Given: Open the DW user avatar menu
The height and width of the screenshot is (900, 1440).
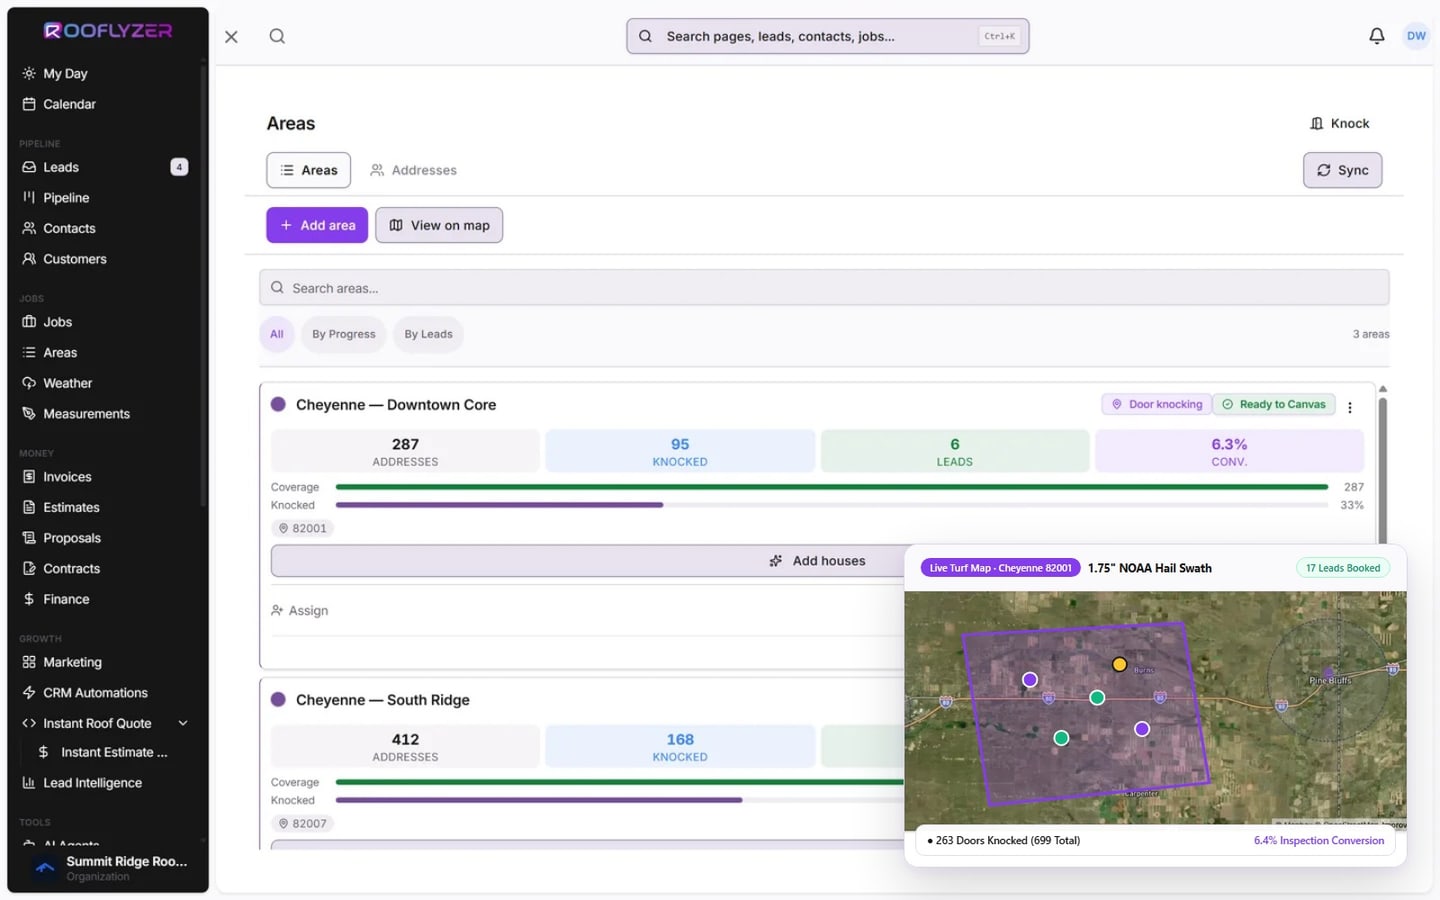Looking at the screenshot, I should pyautogui.click(x=1416, y=36).
